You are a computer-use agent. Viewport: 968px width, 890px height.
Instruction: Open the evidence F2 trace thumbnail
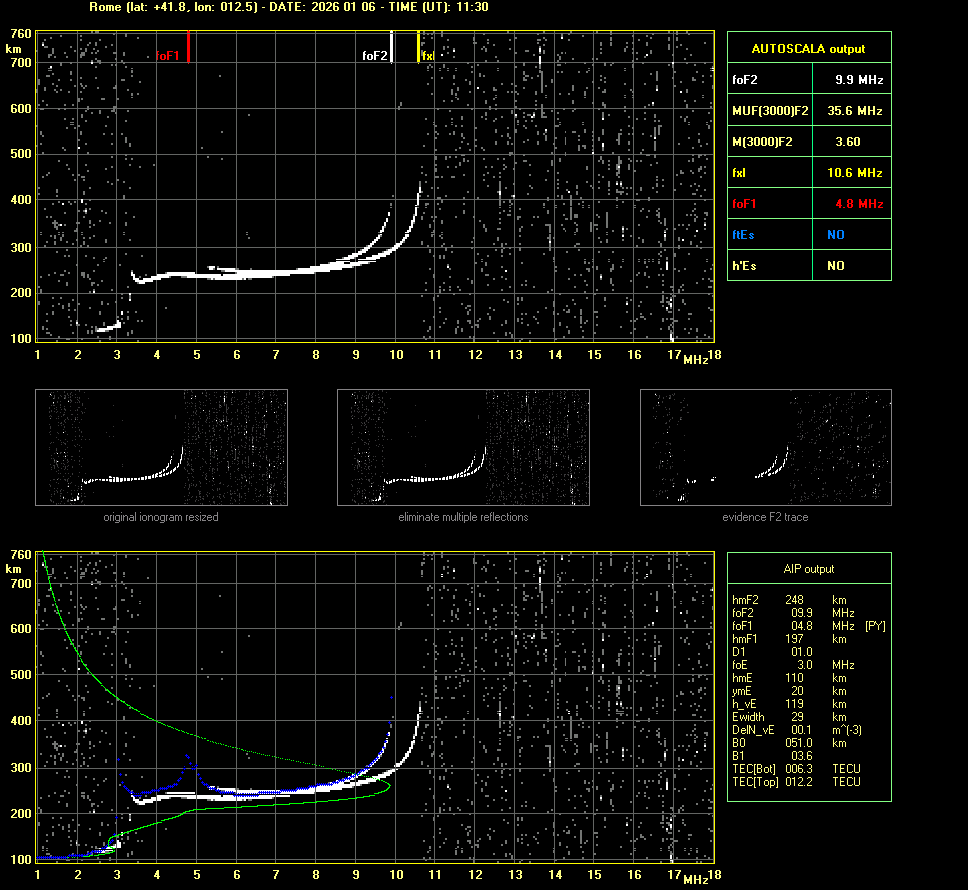765,447
